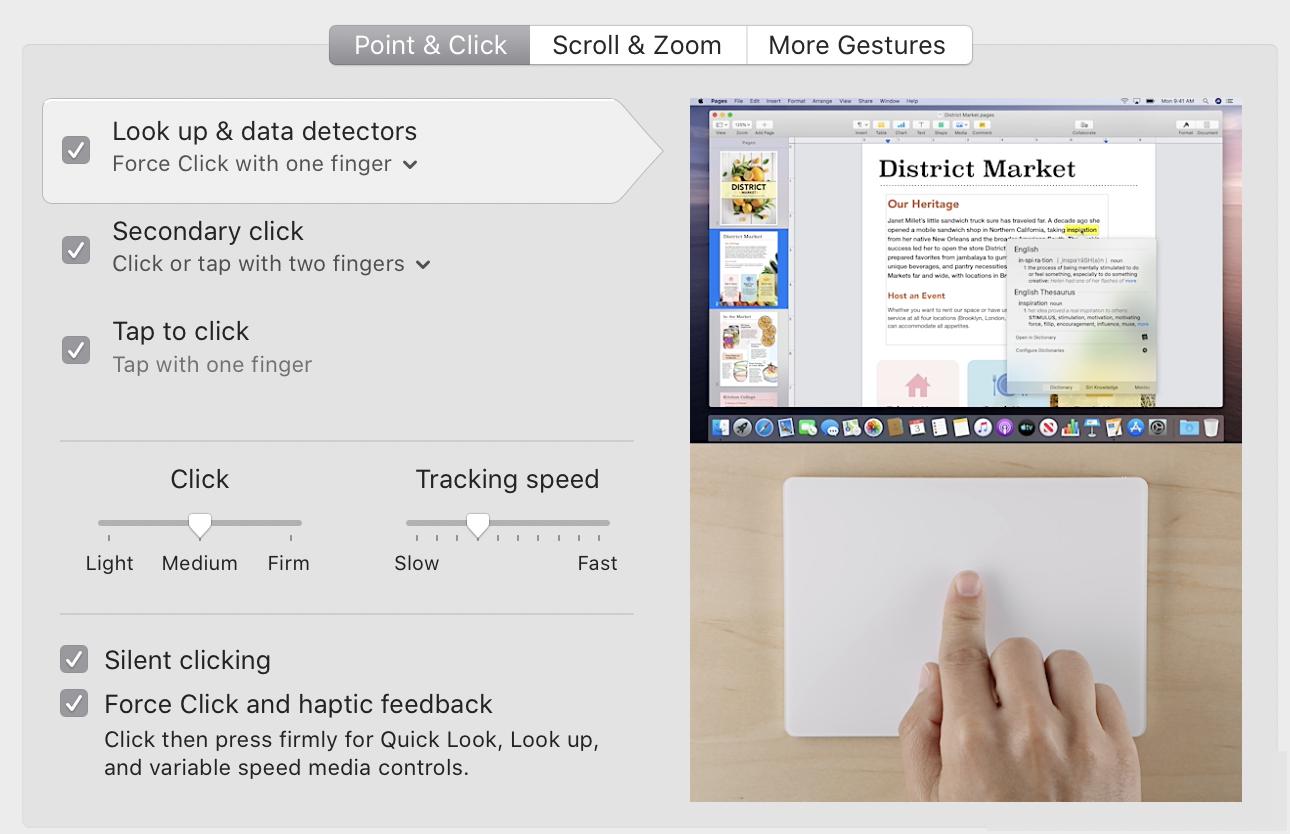Disable the Tap to click checkbox
The height and width of the screenshot is (834, 1290).
point(76,350)
